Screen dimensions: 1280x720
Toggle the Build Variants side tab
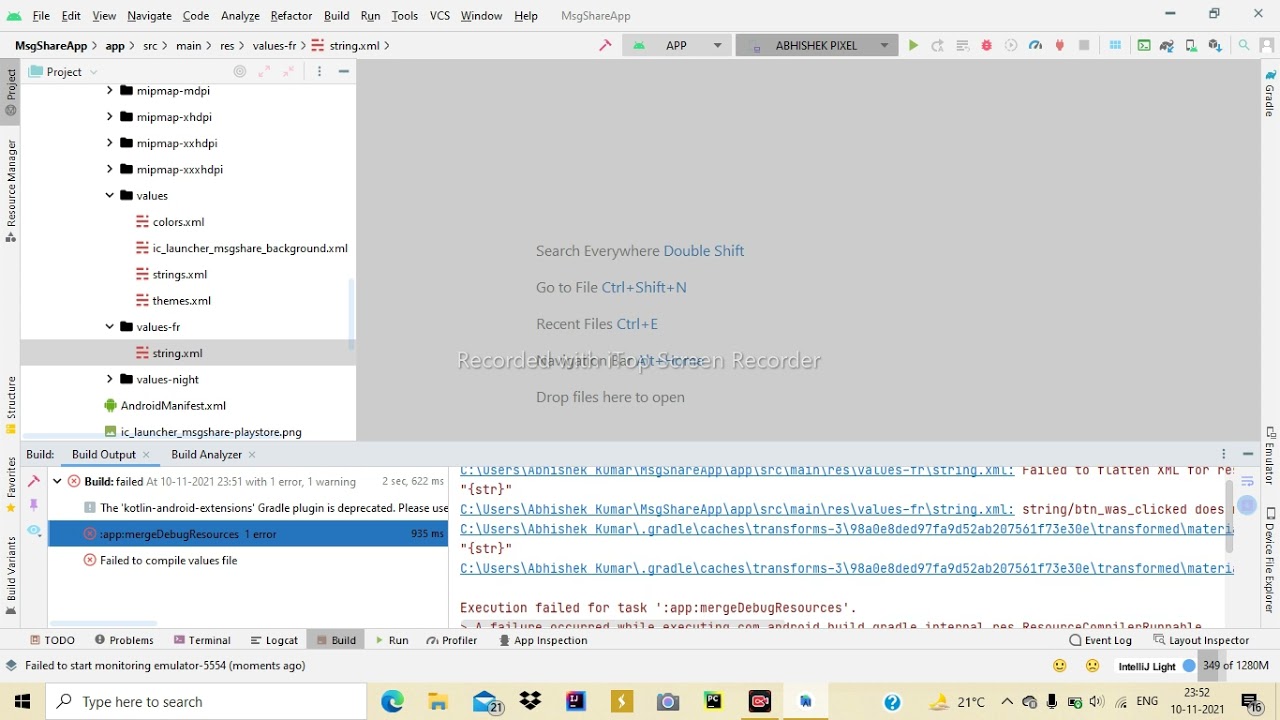pyautogui.click(x=11, y=575)
